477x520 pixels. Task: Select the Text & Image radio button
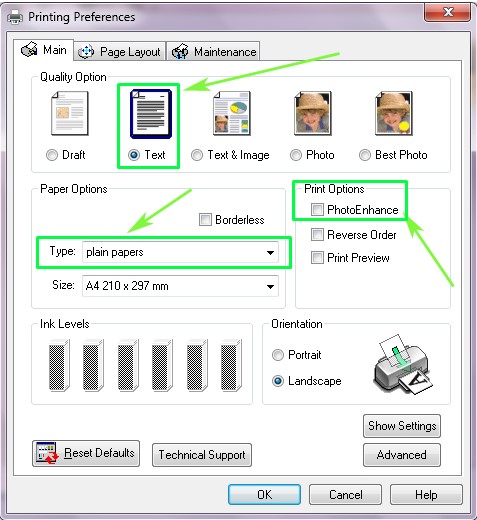coord(197,155)
